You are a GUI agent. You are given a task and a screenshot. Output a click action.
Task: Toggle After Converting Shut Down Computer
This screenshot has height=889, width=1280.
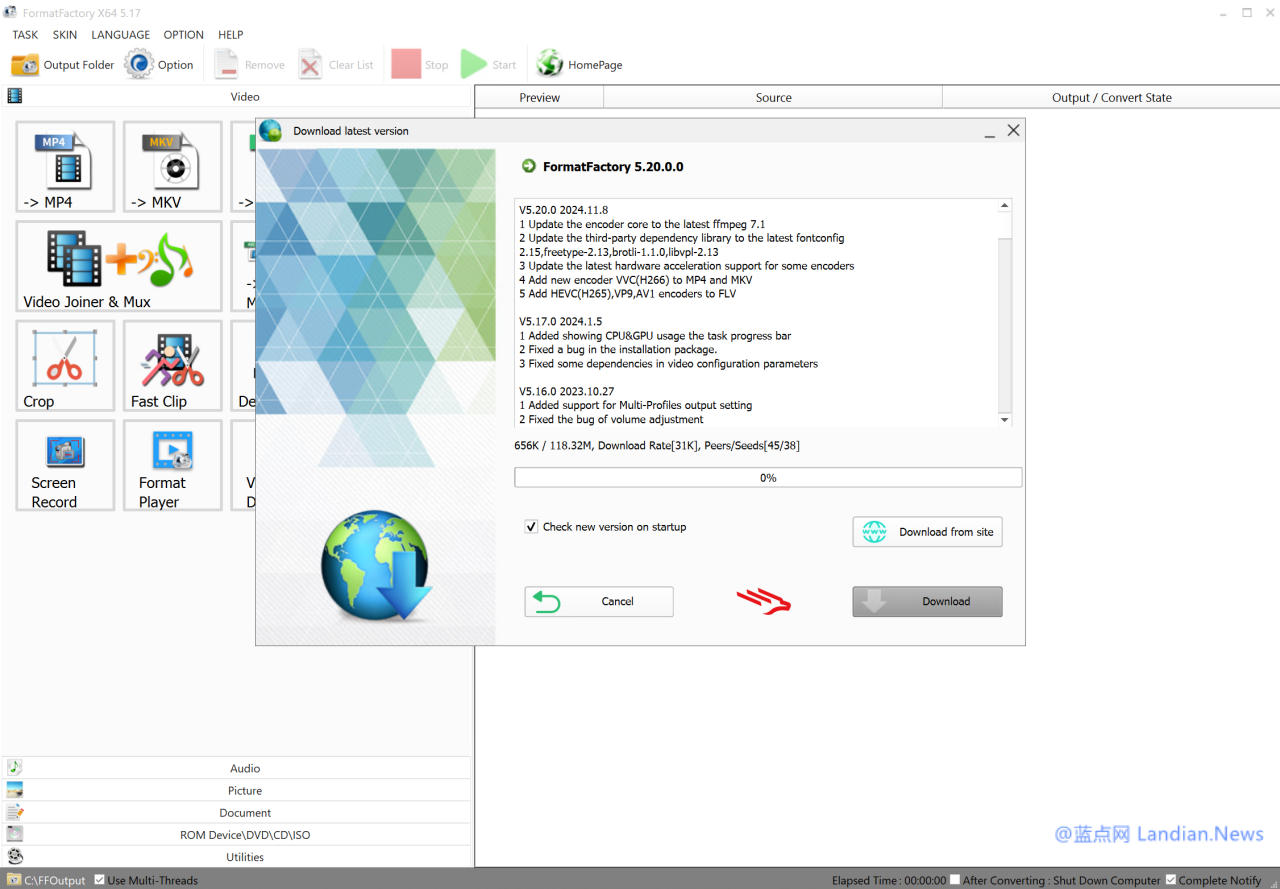point(954,880)
